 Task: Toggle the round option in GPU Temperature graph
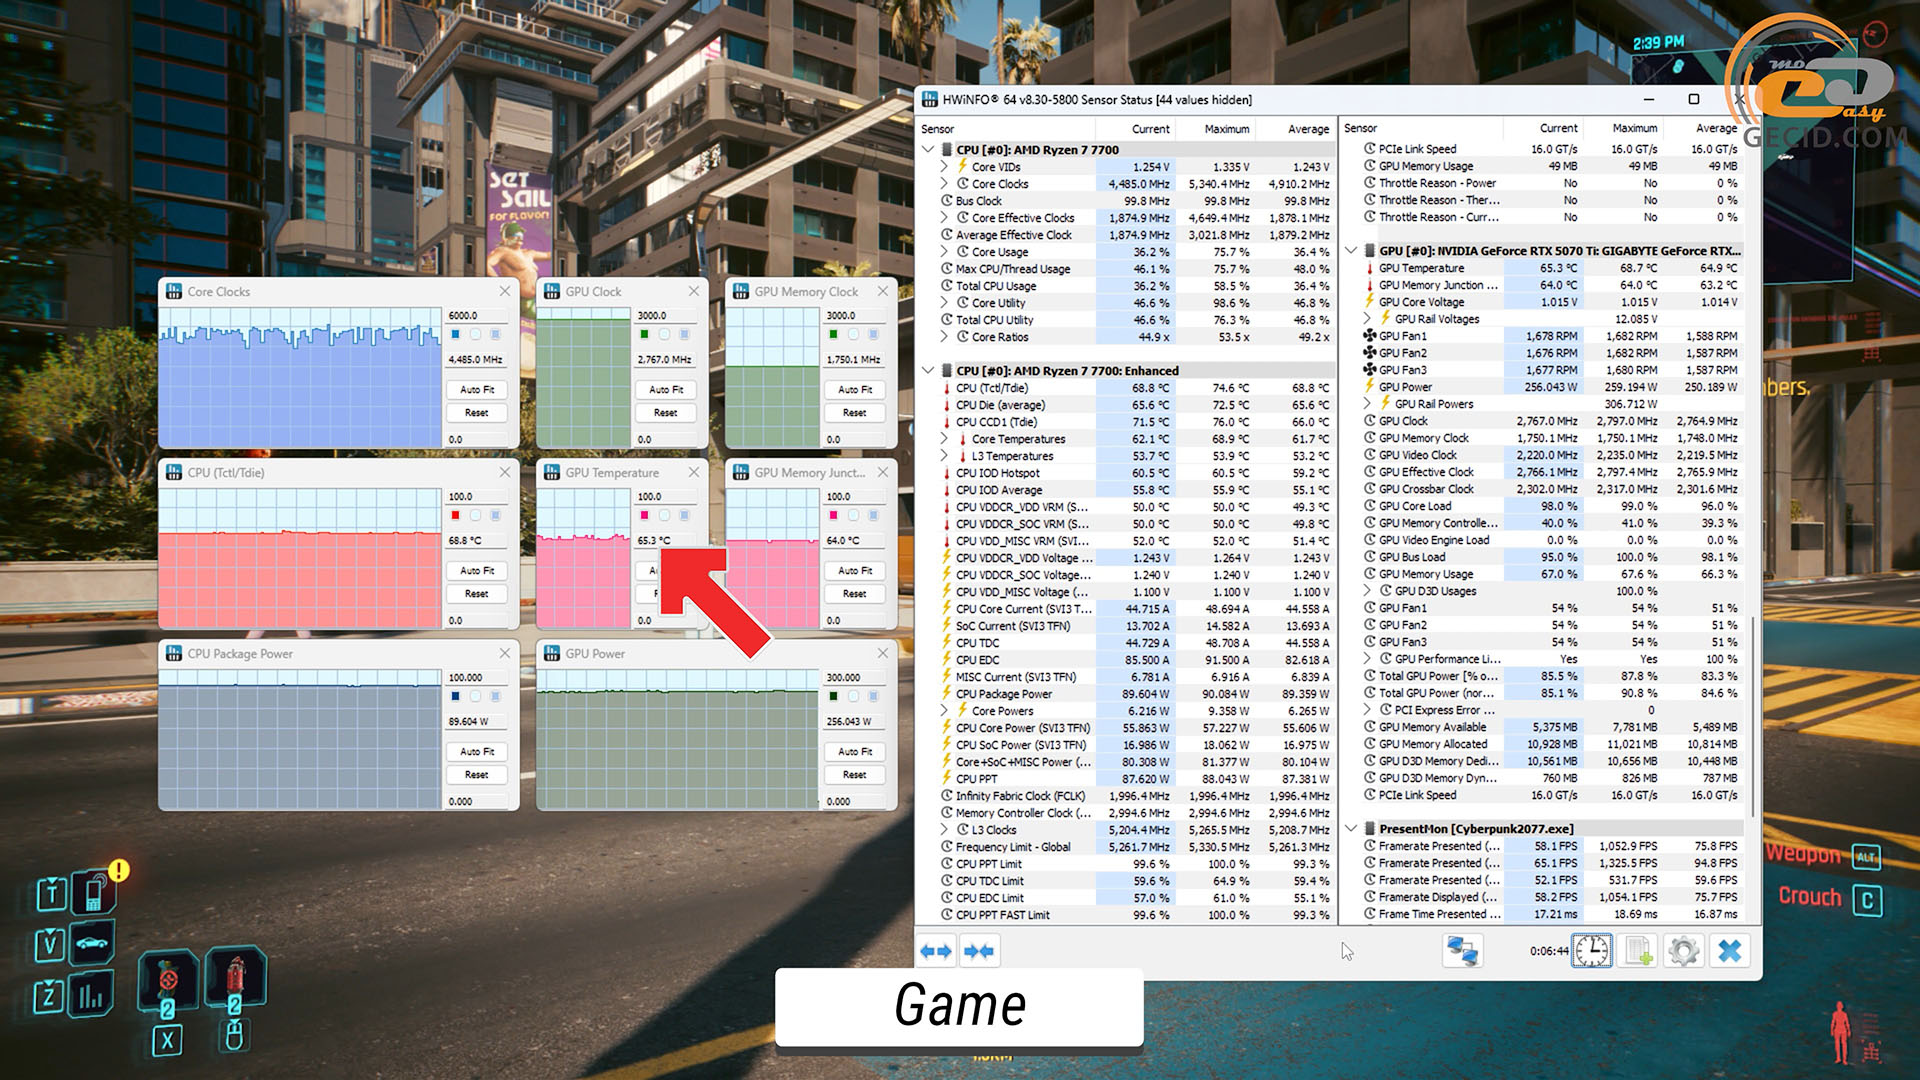[x=664, y=515]
